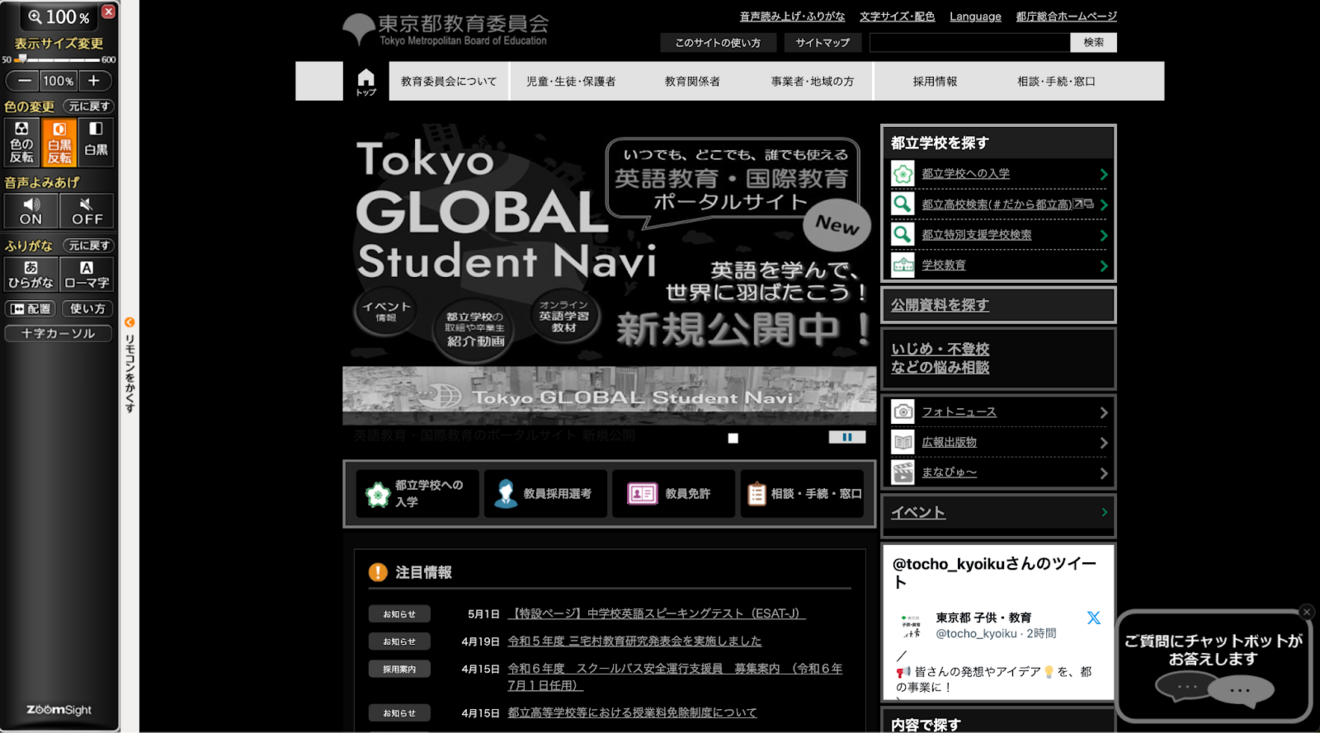Toggle the 十字カーソル crosshair cursor

pyautogui.click(x=59, y=333)
